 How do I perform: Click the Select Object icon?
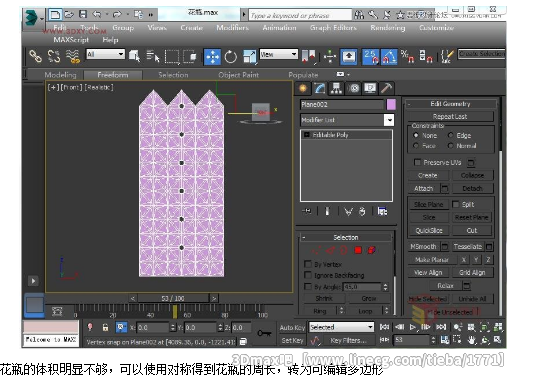pos(134,56)
